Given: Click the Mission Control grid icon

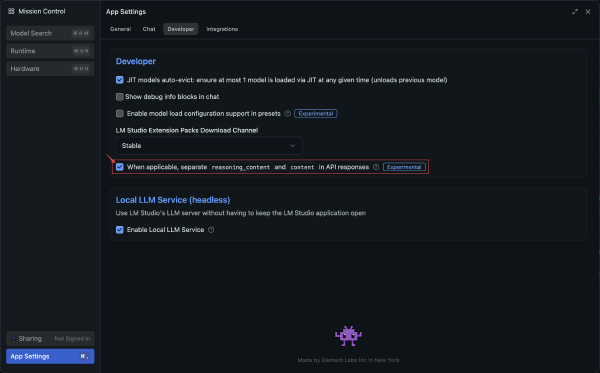Looking at the screenshot, I should click(11, 11).
